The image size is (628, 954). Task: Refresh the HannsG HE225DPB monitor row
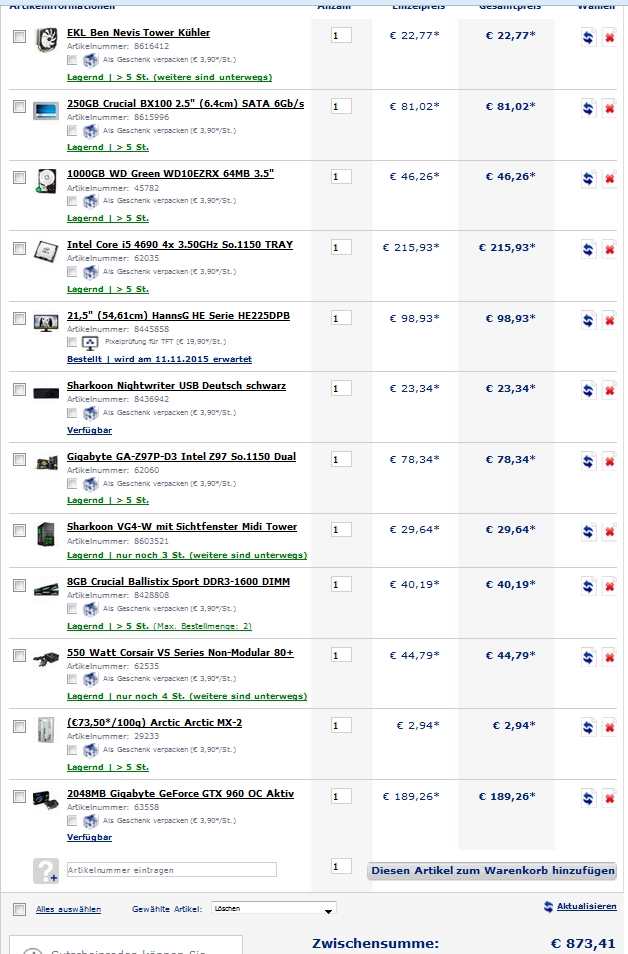[x=588, y=321]
